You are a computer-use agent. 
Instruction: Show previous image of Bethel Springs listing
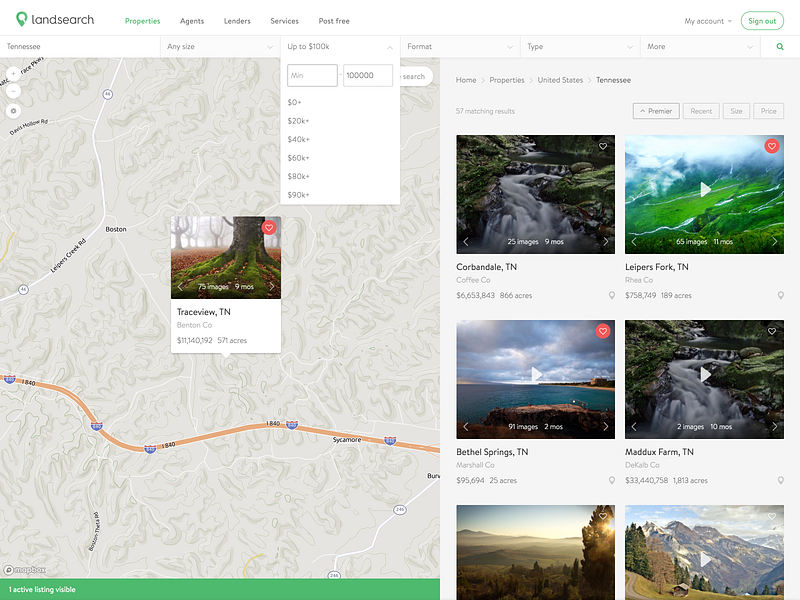(x=465, y=427)
